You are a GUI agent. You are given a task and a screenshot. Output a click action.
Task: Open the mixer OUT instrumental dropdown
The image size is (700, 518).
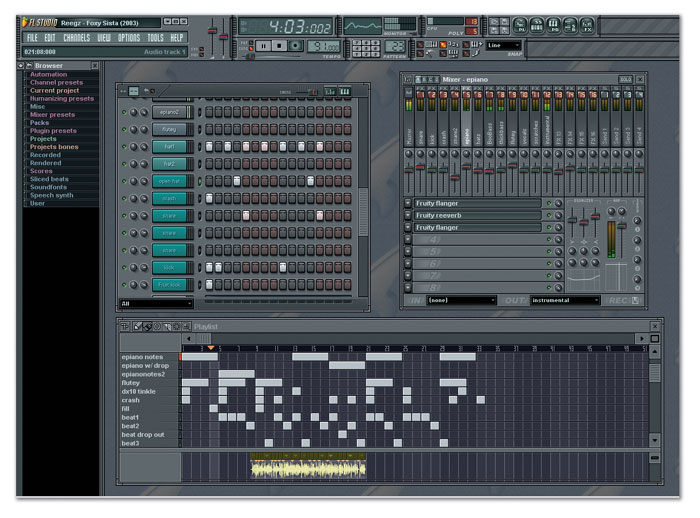click(x=565, y=301)
